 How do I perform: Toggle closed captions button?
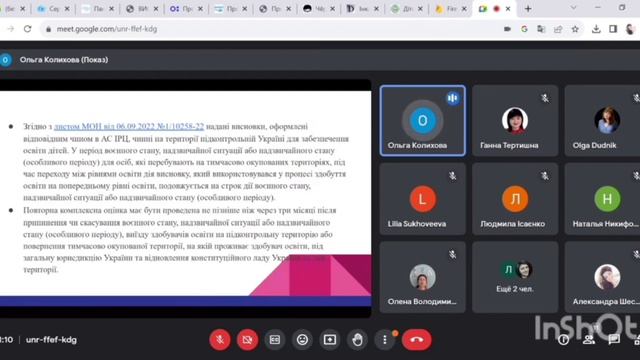tap(275, 340)
